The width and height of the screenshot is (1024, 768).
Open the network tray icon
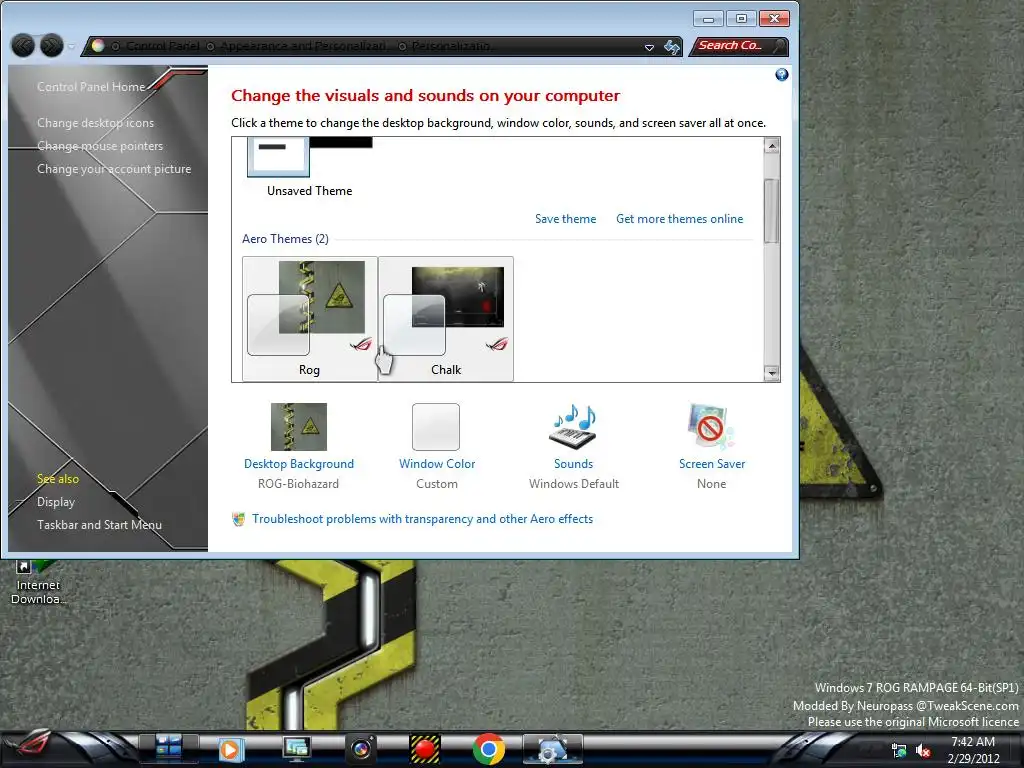click(899, 751)
